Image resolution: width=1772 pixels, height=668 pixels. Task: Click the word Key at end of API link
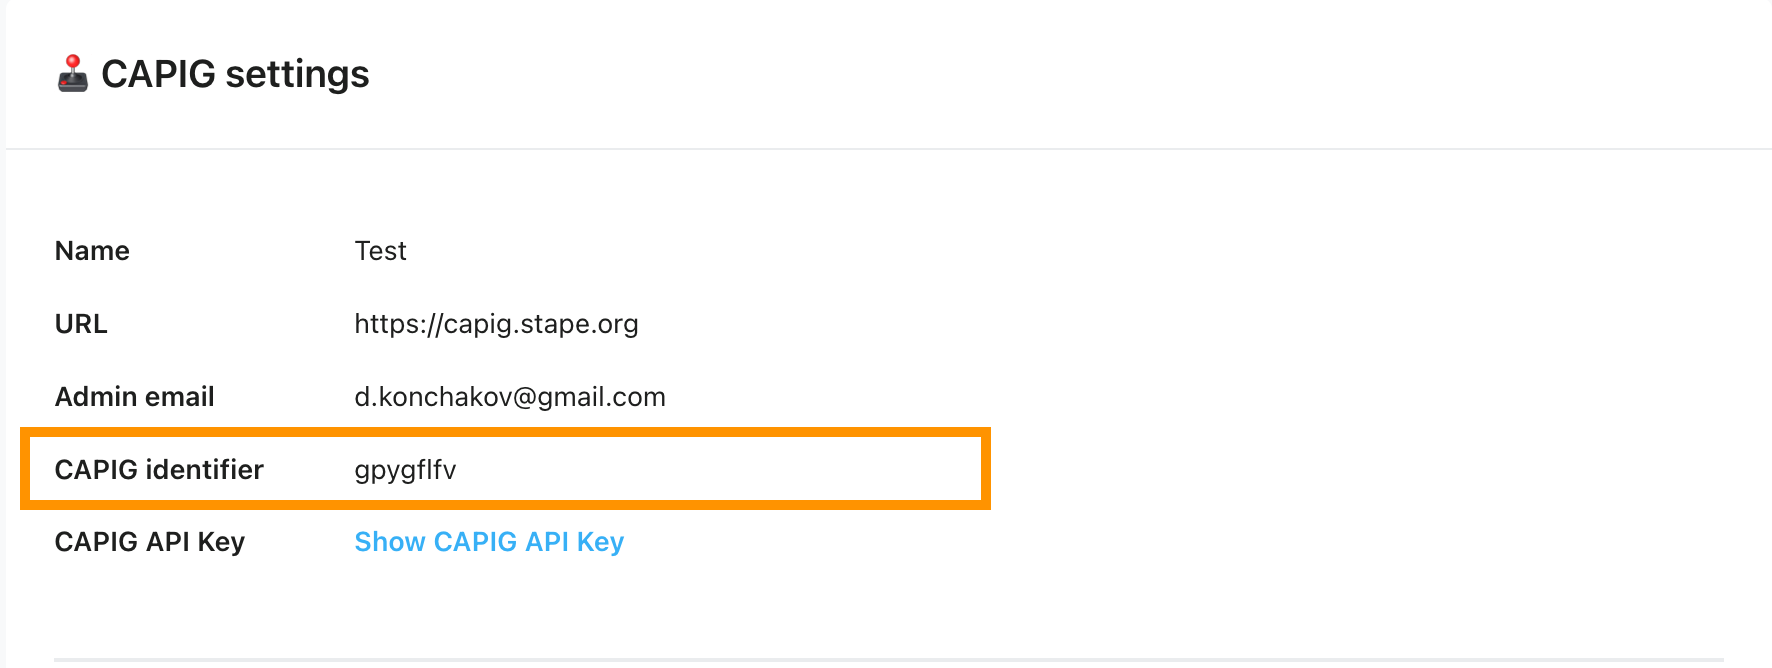coord(600,542)
